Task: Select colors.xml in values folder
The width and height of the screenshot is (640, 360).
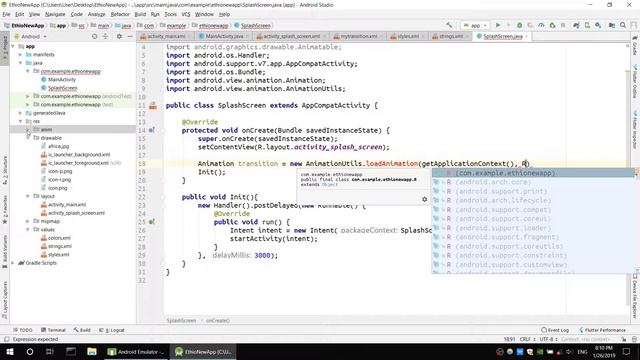Action: point(60,238)
